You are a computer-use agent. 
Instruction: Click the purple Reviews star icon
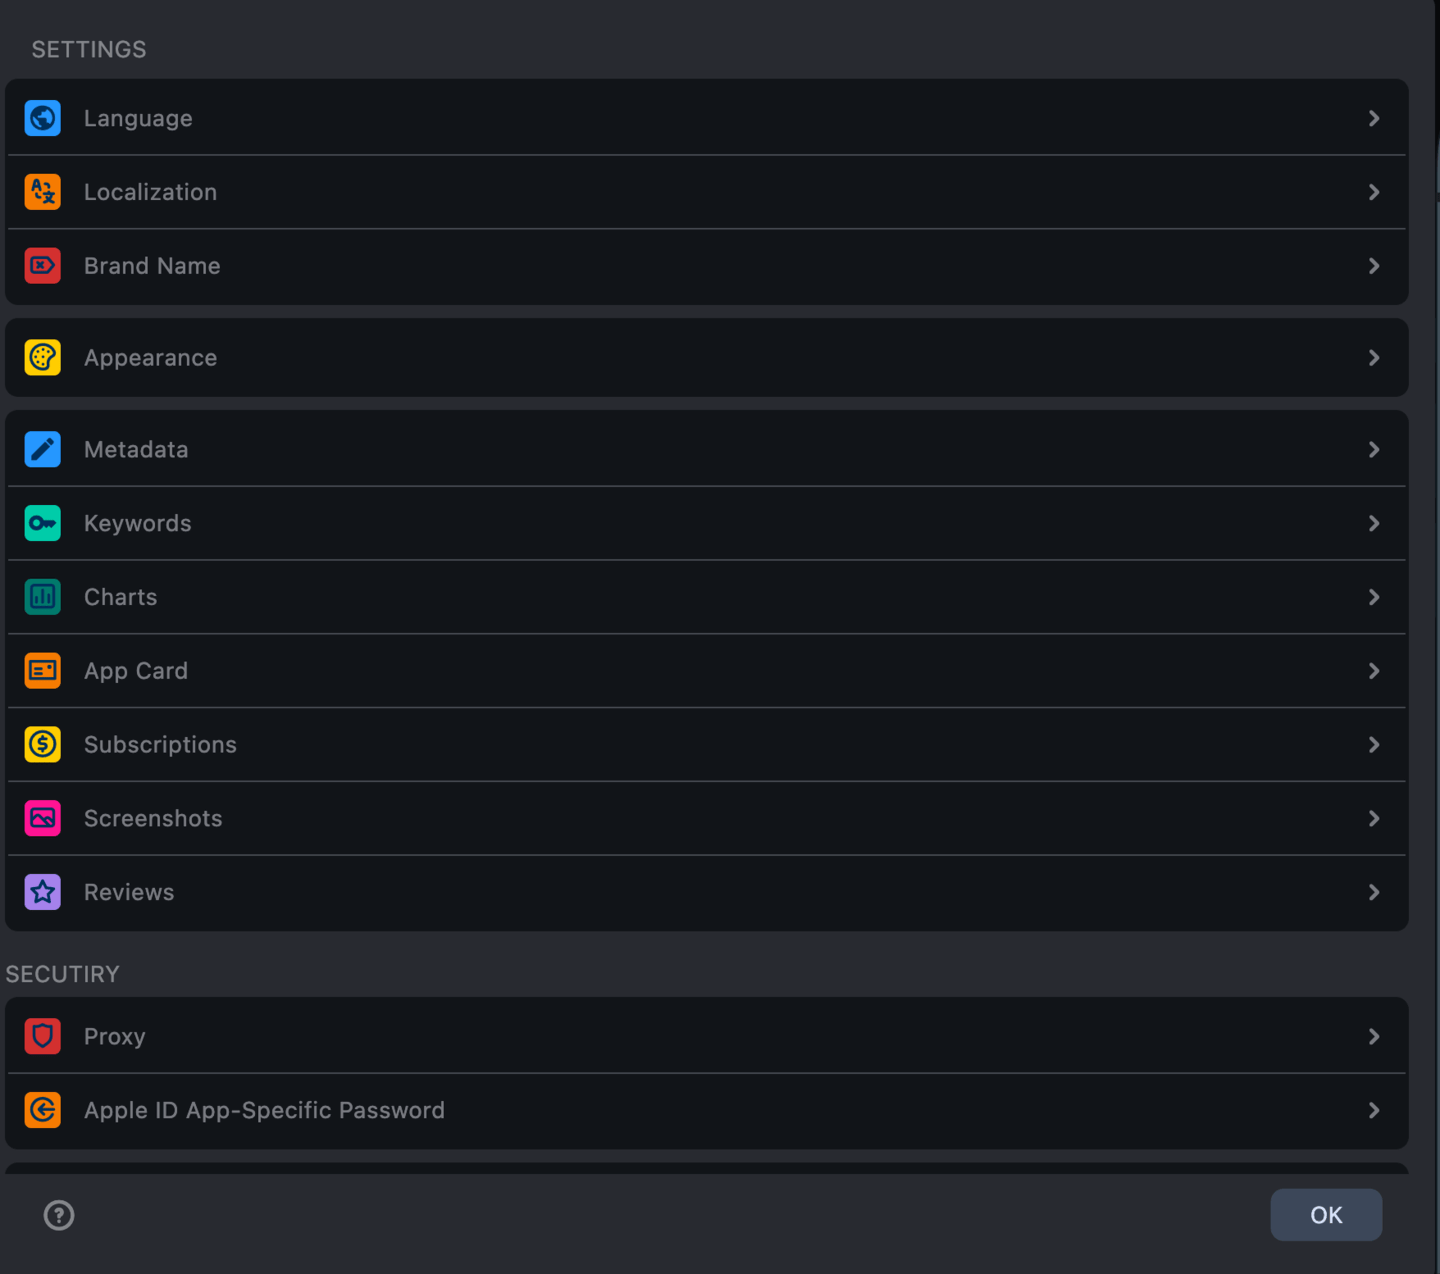43,892
